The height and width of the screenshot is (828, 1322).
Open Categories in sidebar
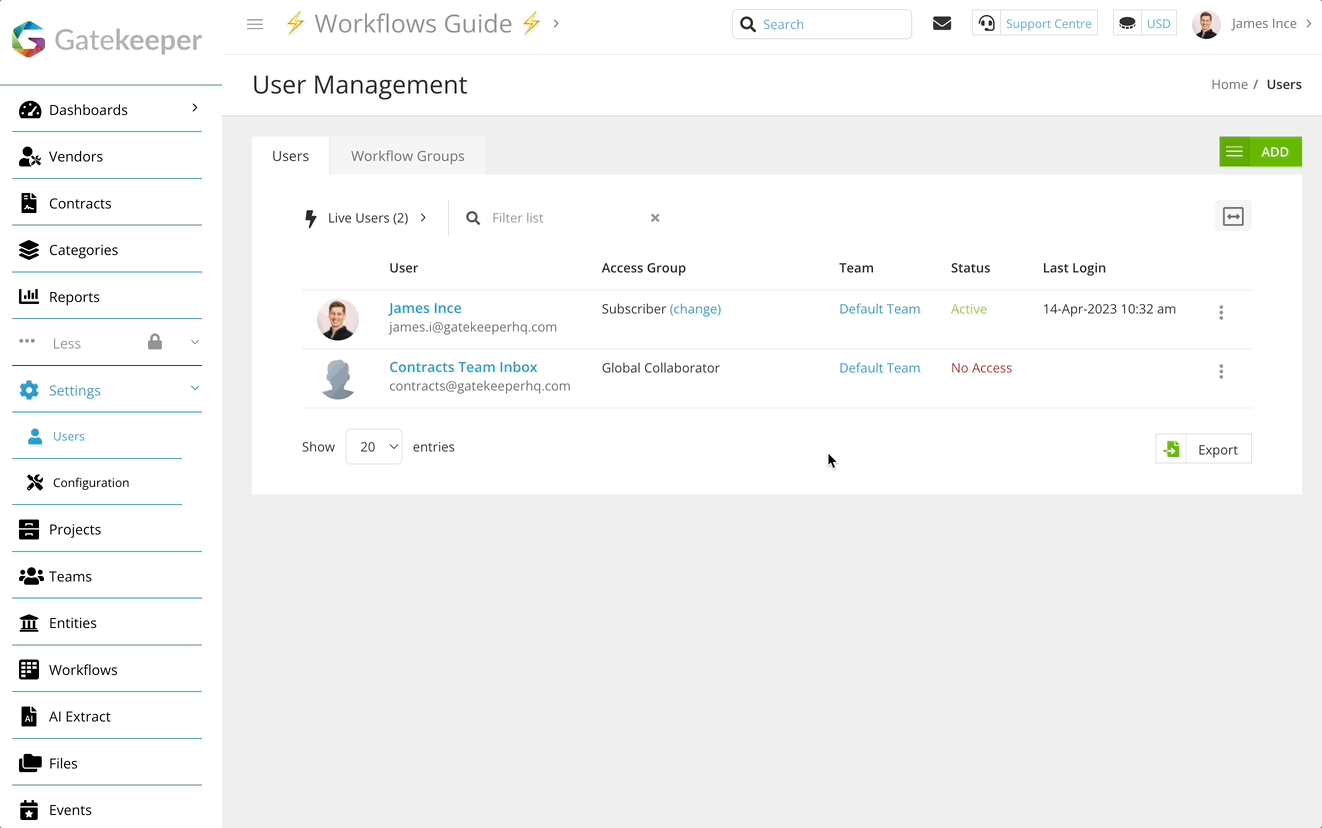[83, 250]
